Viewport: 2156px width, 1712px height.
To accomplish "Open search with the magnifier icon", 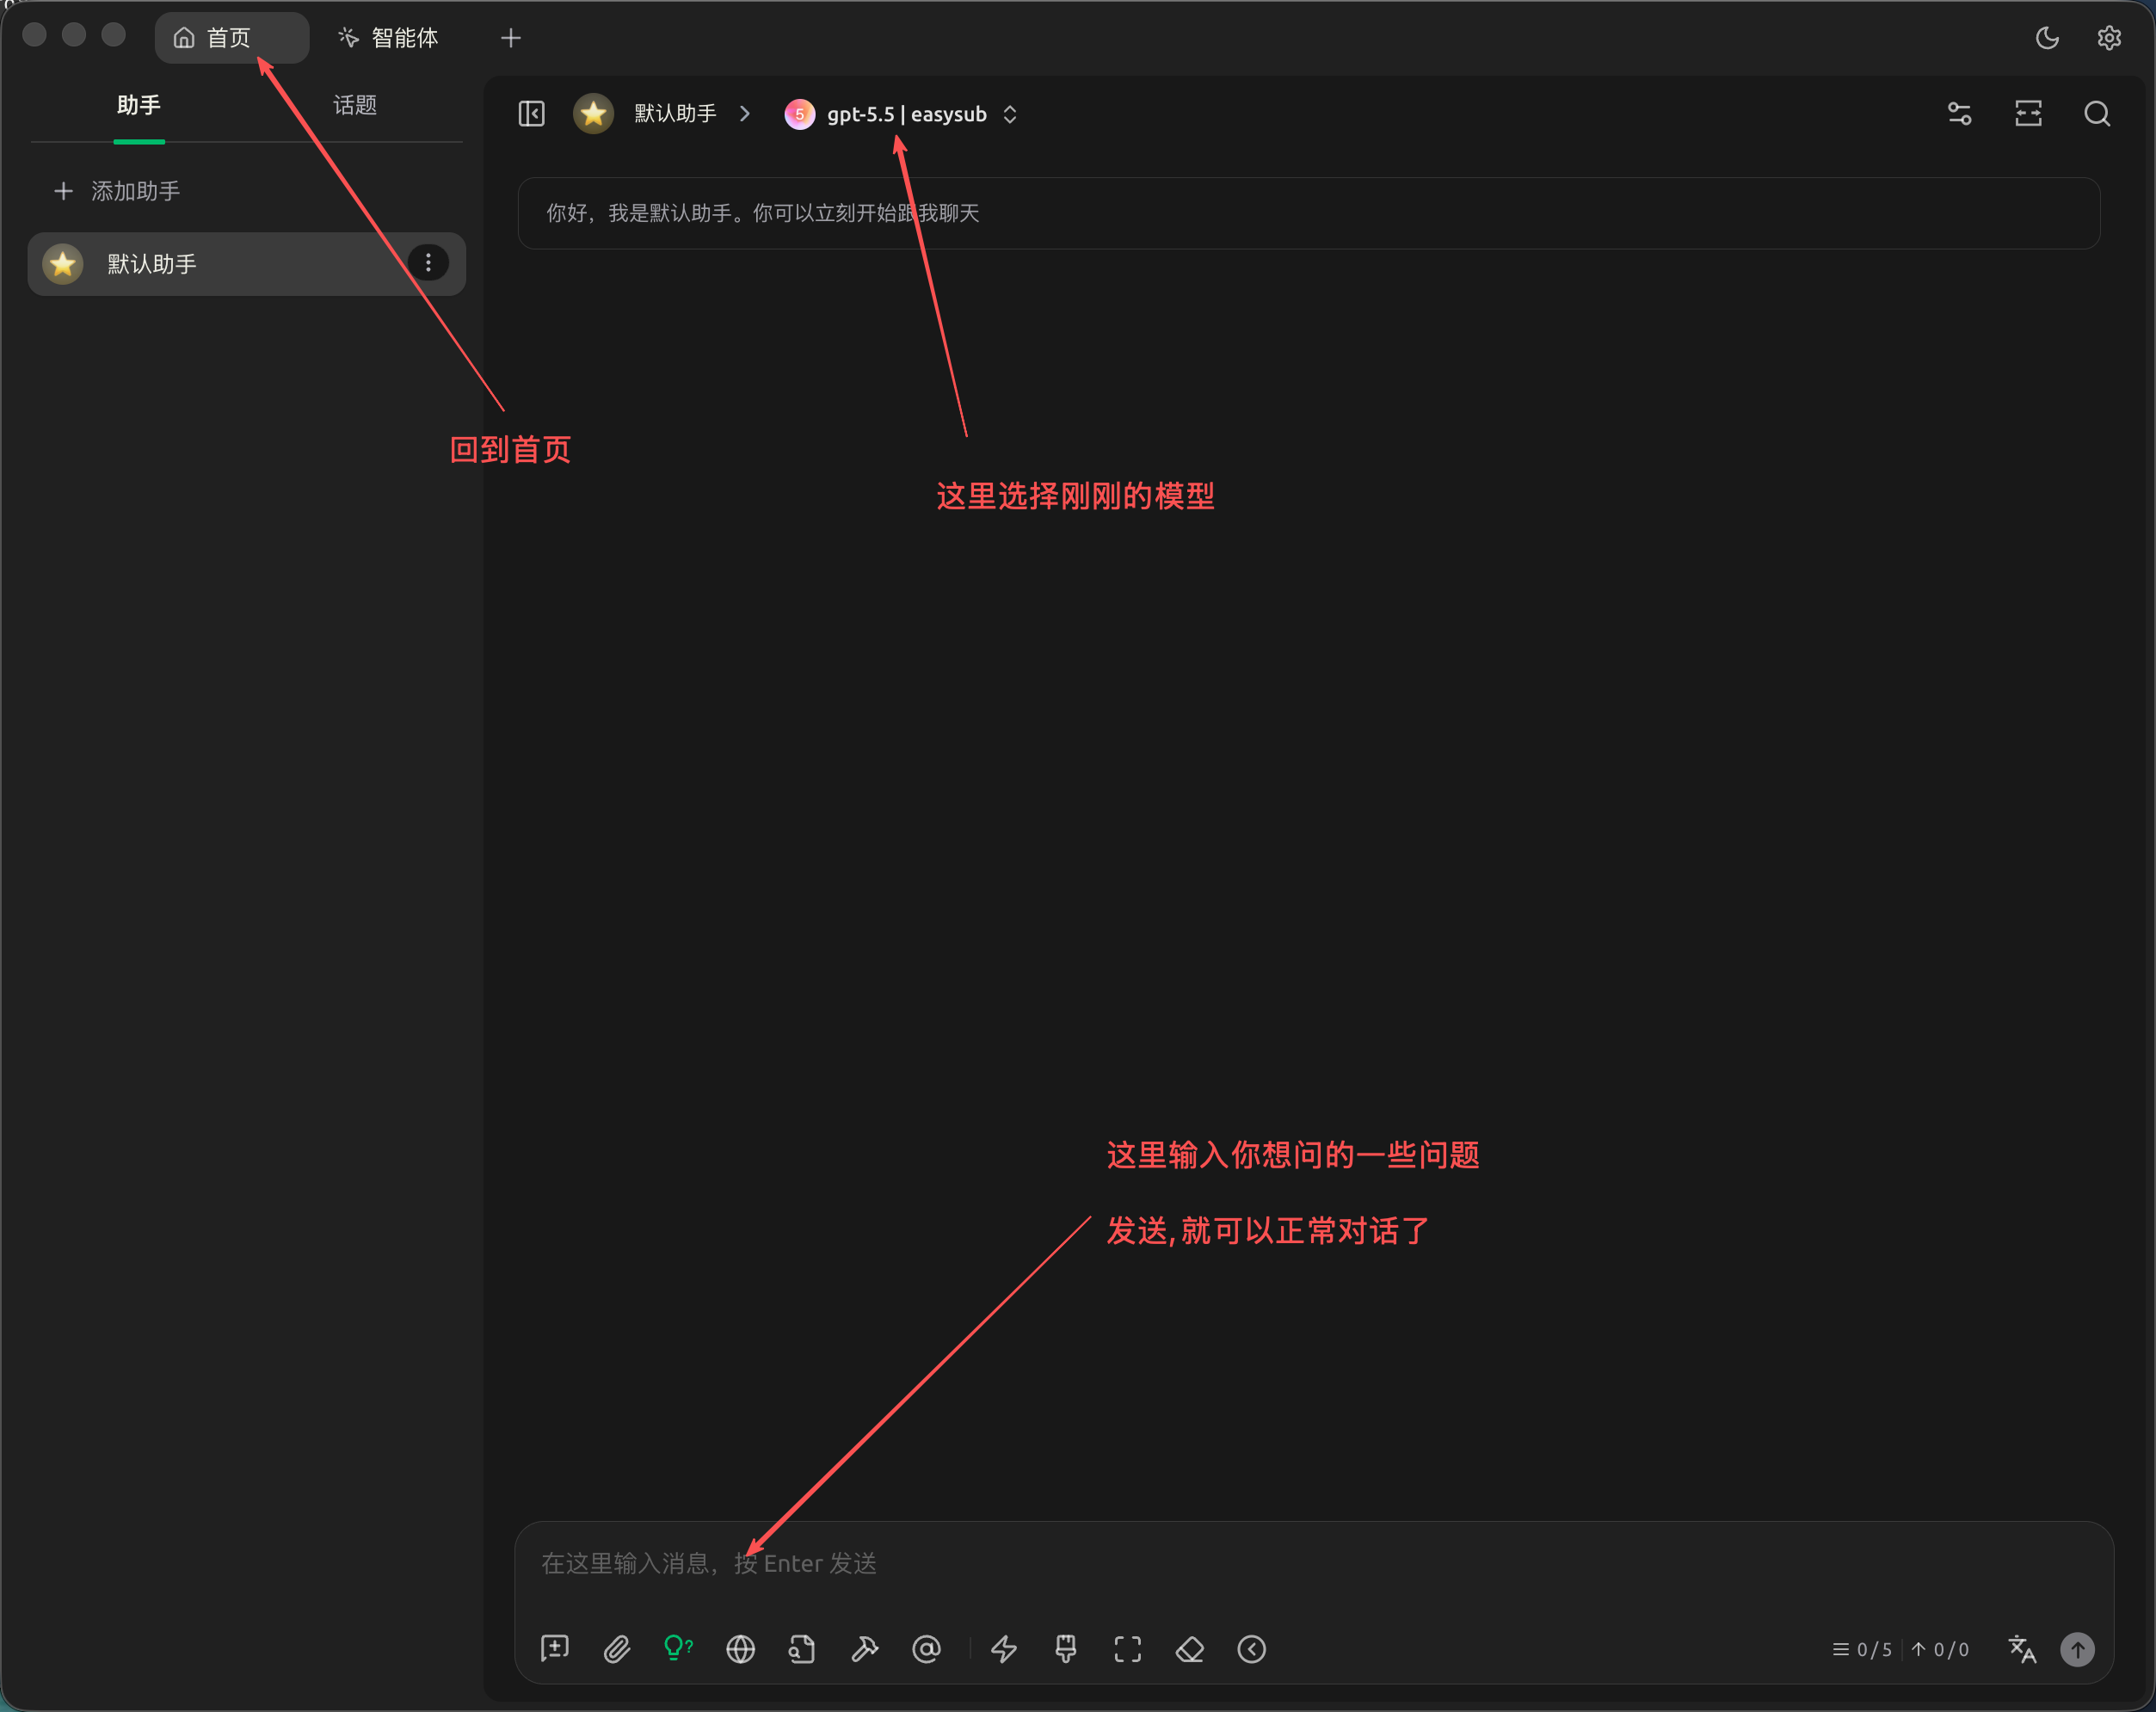I will [2097, 114].
